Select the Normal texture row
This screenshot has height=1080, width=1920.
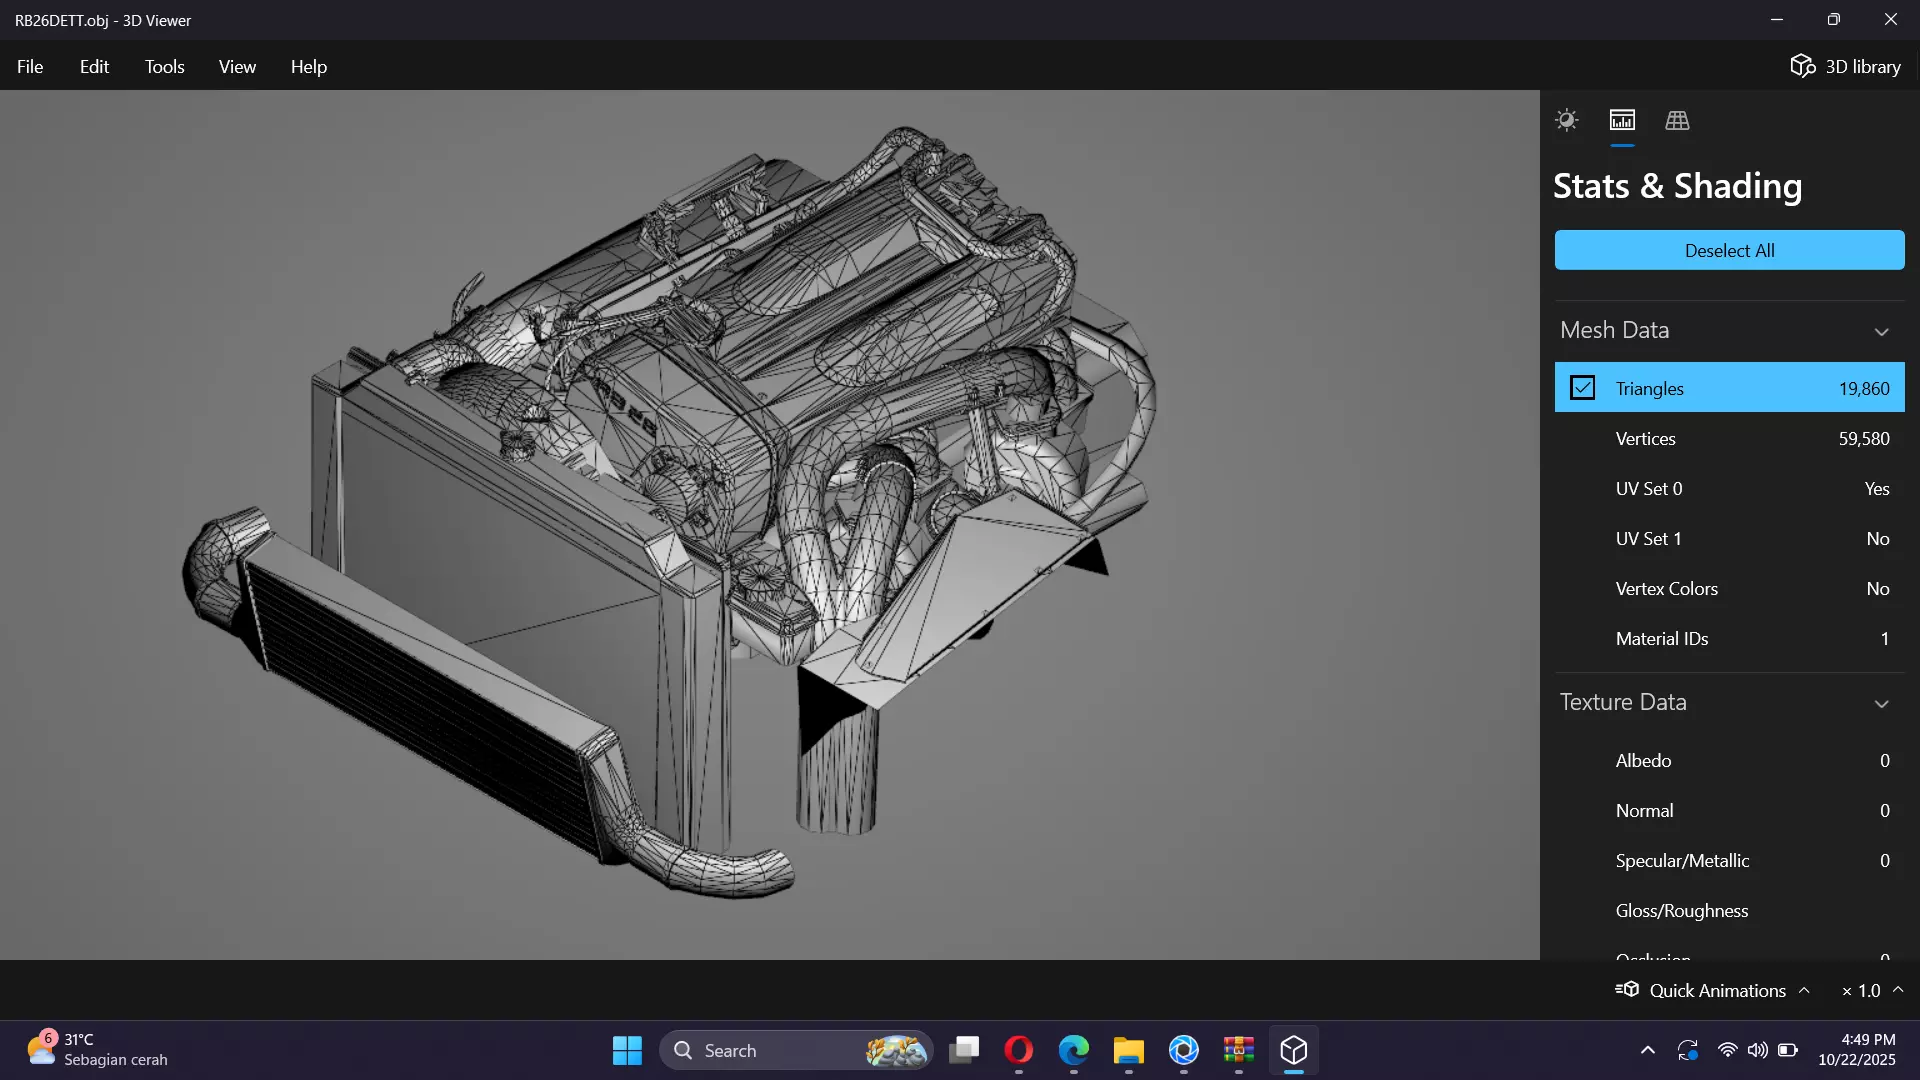tap(1729, 810)
